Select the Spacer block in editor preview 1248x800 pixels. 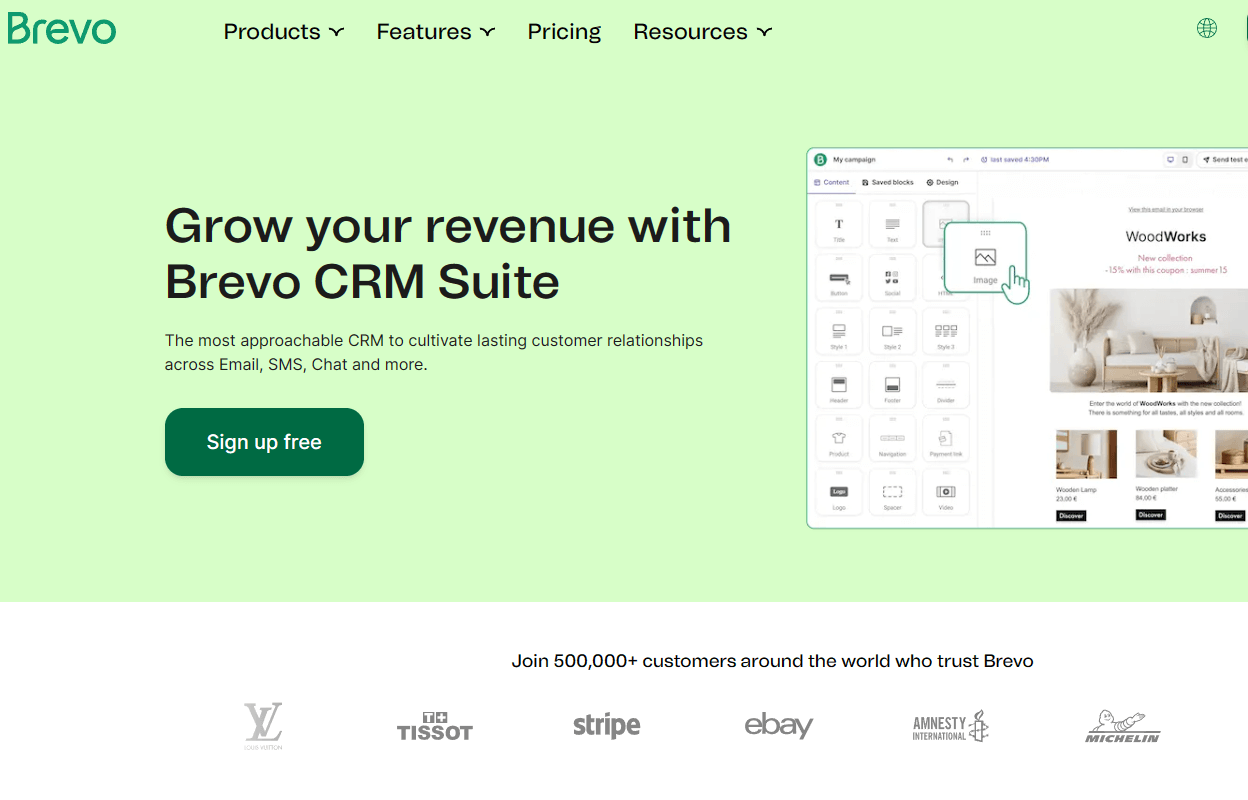click(x=892, y=493)
